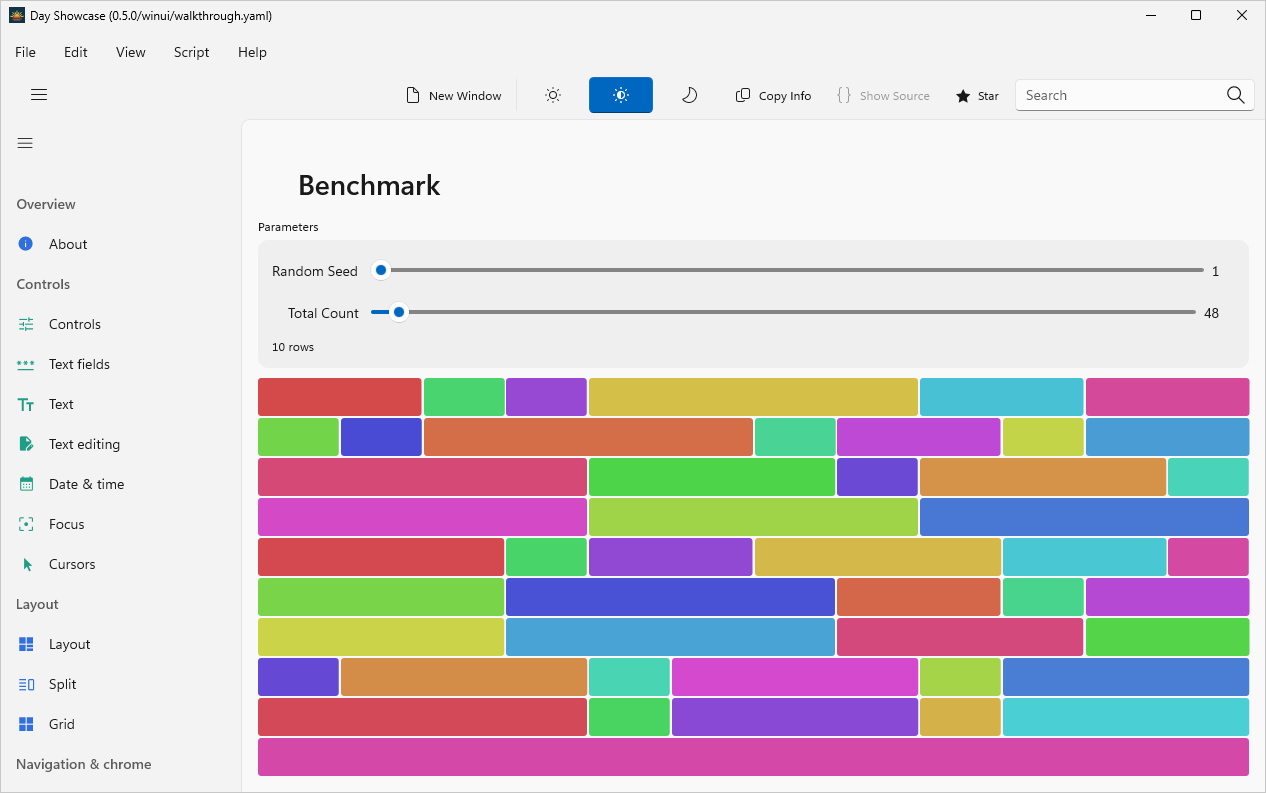Click the Star button
This screenshot has width=1266, height=793.
pyautogui.click(x=977, y=96)
